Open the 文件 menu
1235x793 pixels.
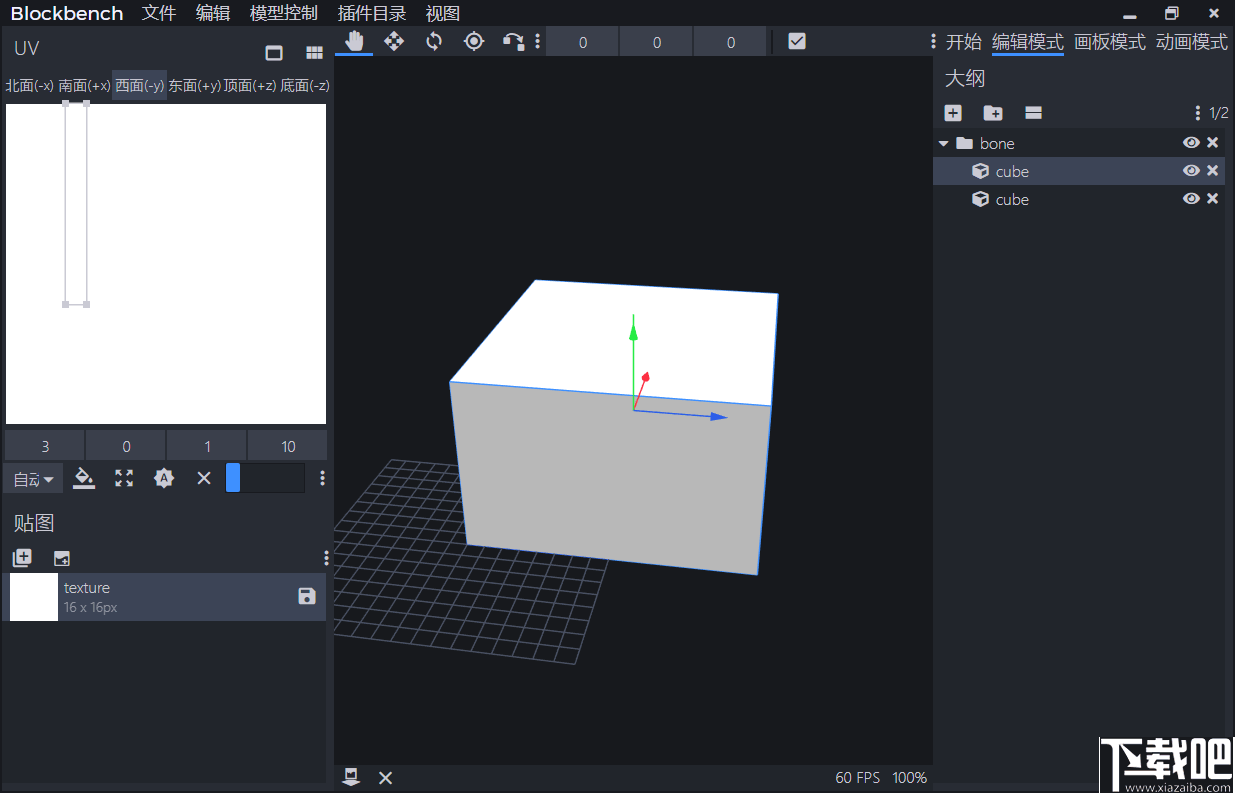point(158,13)
